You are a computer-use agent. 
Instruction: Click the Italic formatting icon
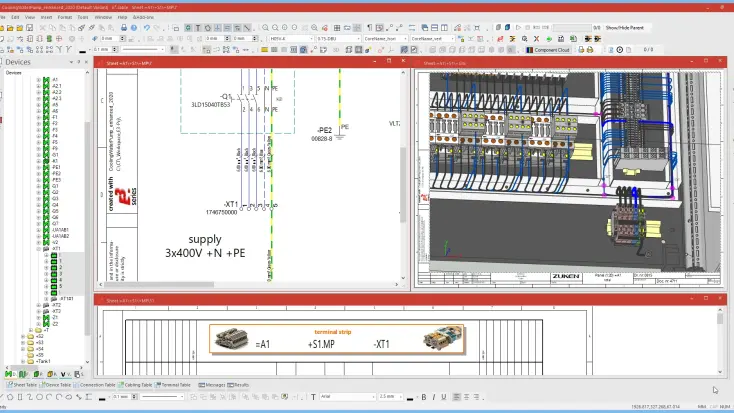tap(433, 397)
